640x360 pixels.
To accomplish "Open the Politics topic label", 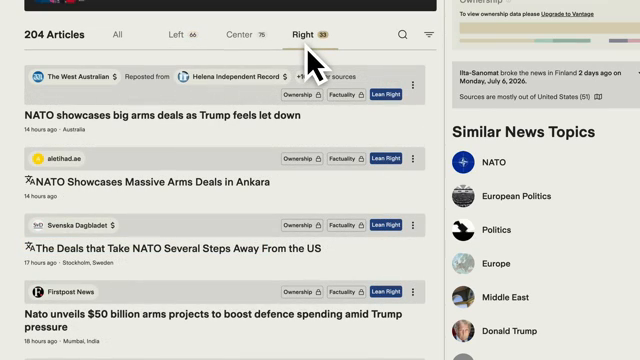I will click(496, 230).
